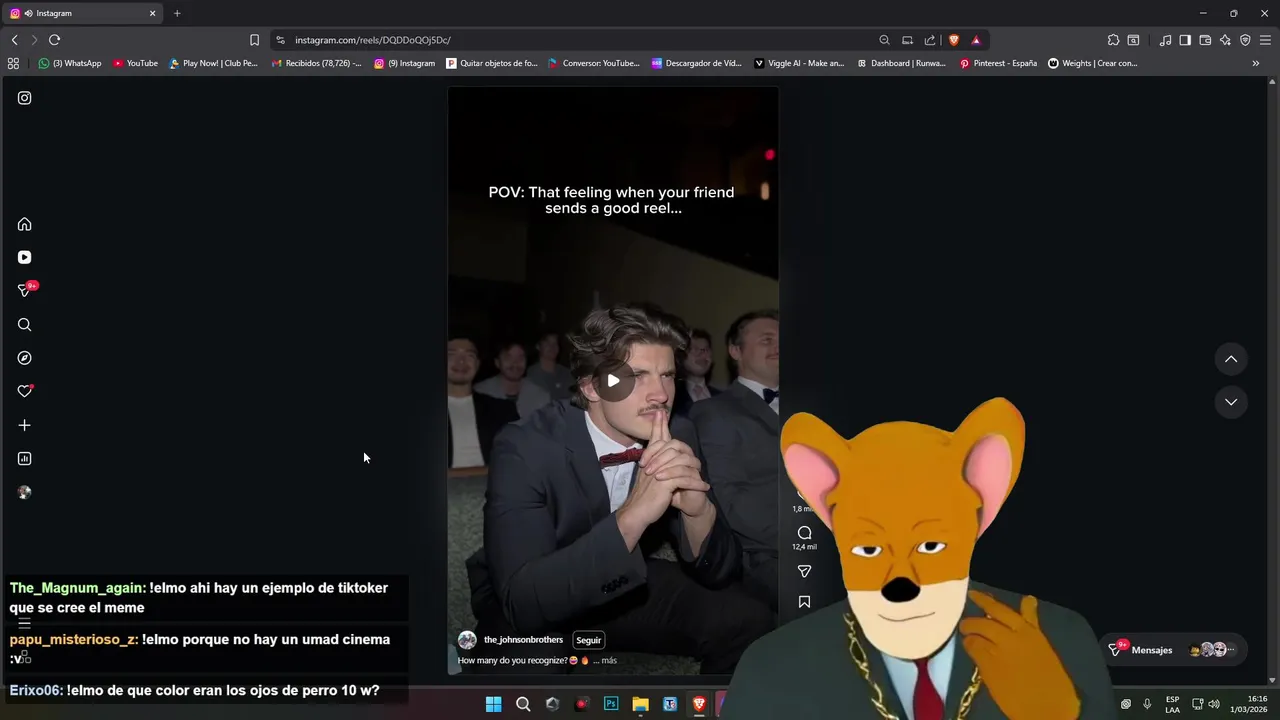Viewport: 1280px width, 720px height.
Task: Expand the caption with 'más' link
Action: tap(609, 661)
